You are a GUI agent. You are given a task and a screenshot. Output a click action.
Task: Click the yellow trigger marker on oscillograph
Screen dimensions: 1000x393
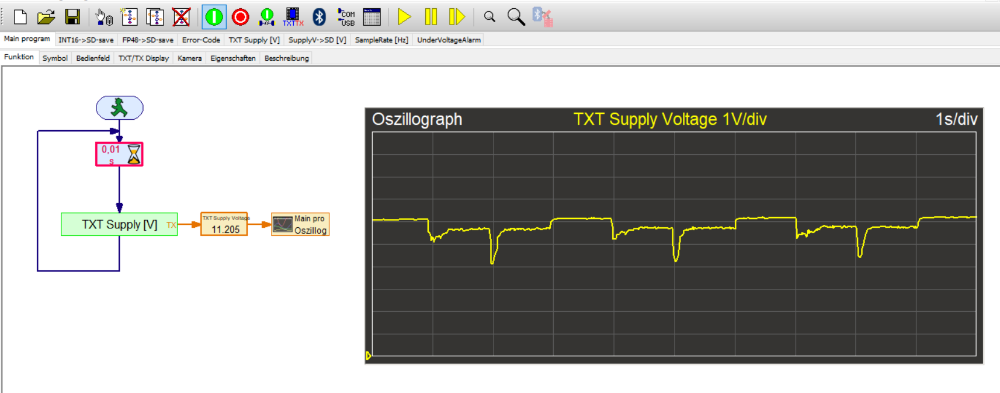pyautogui.click(x=369, y=355)
